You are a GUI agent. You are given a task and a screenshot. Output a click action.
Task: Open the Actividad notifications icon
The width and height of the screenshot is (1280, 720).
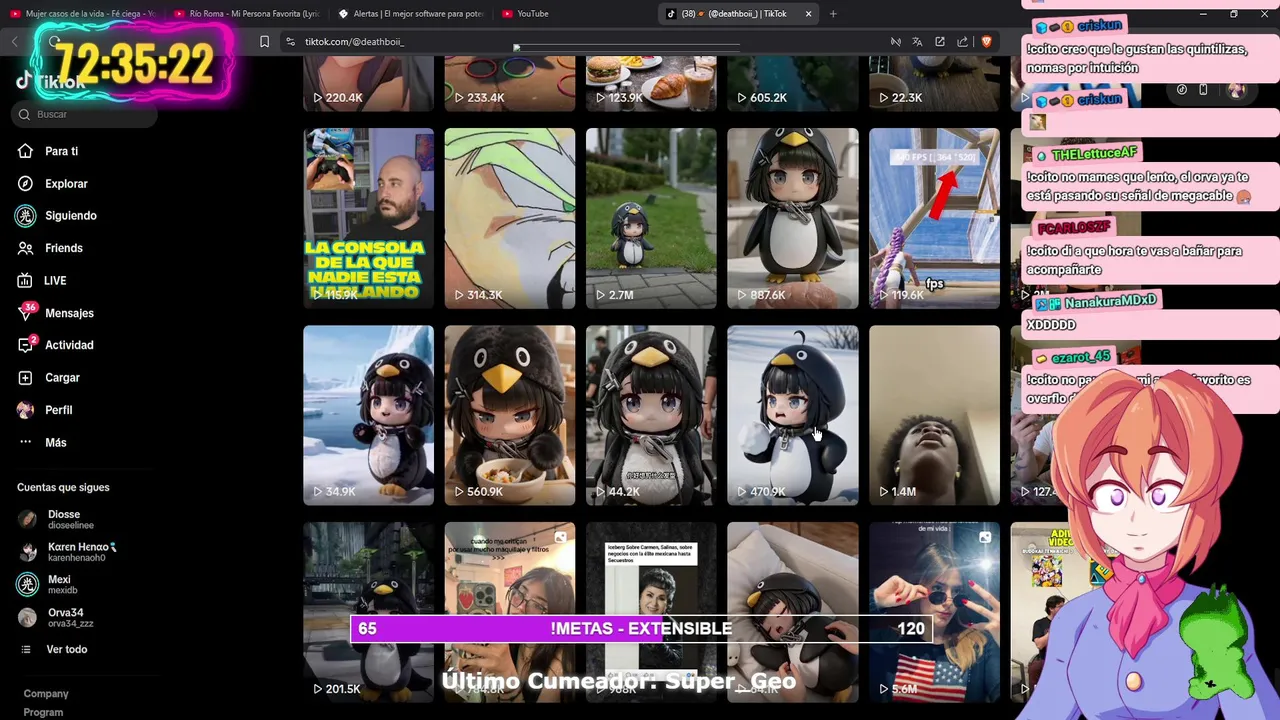point(26,345)
